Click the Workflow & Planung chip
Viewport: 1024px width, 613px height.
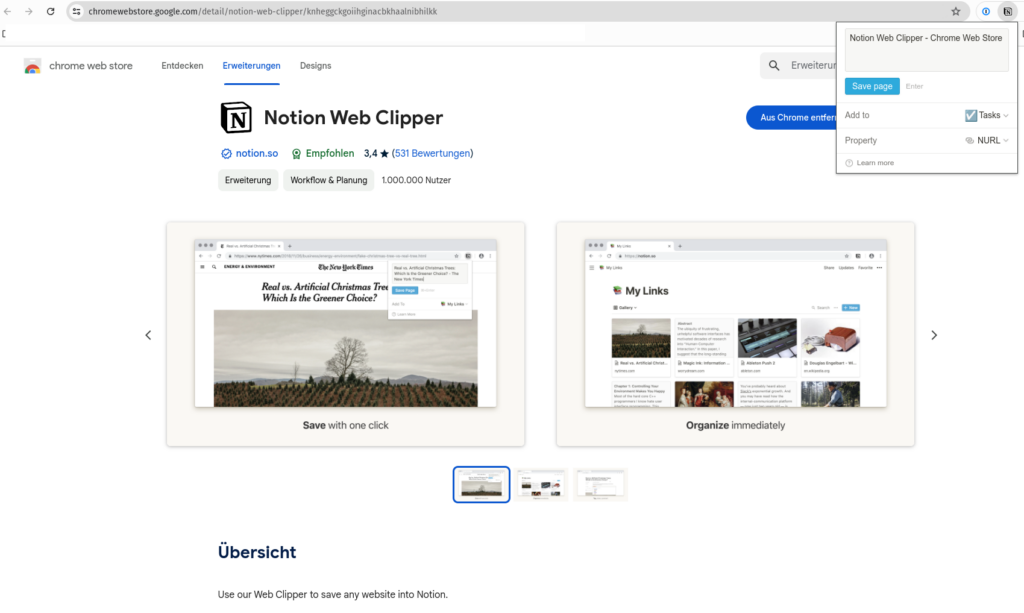pos(328,180)
